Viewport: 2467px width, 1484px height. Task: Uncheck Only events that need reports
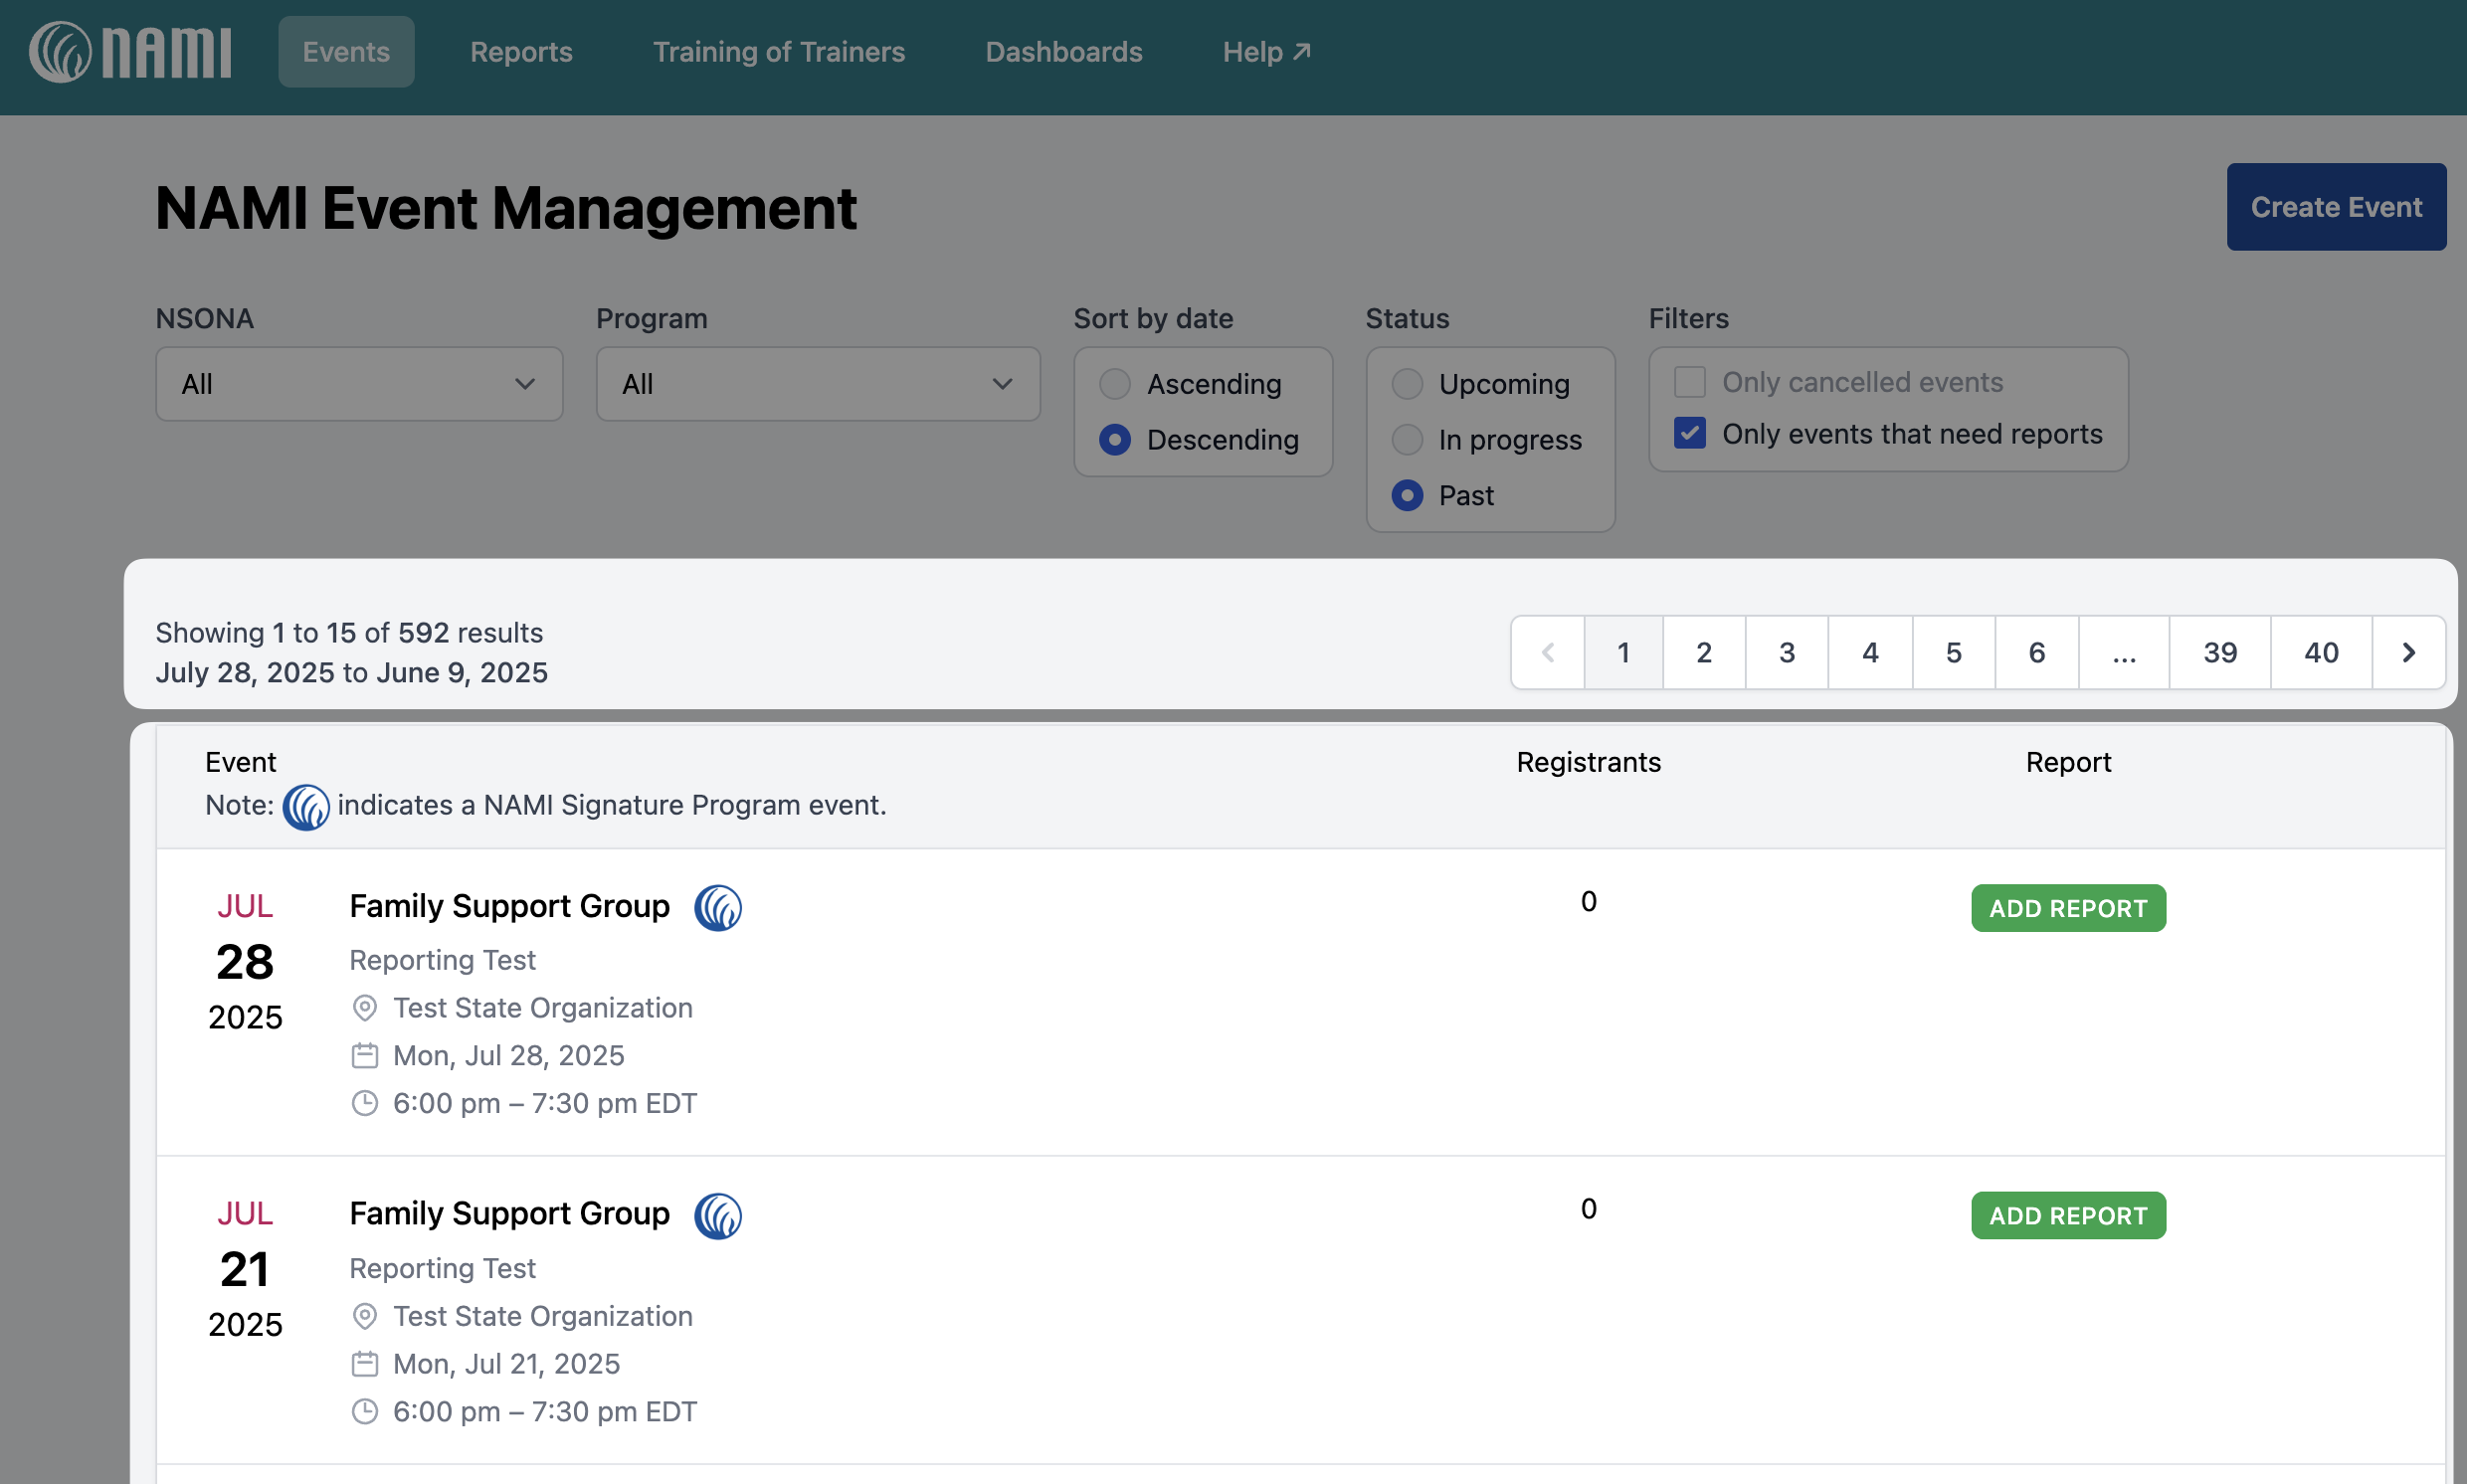(1690, 434)
